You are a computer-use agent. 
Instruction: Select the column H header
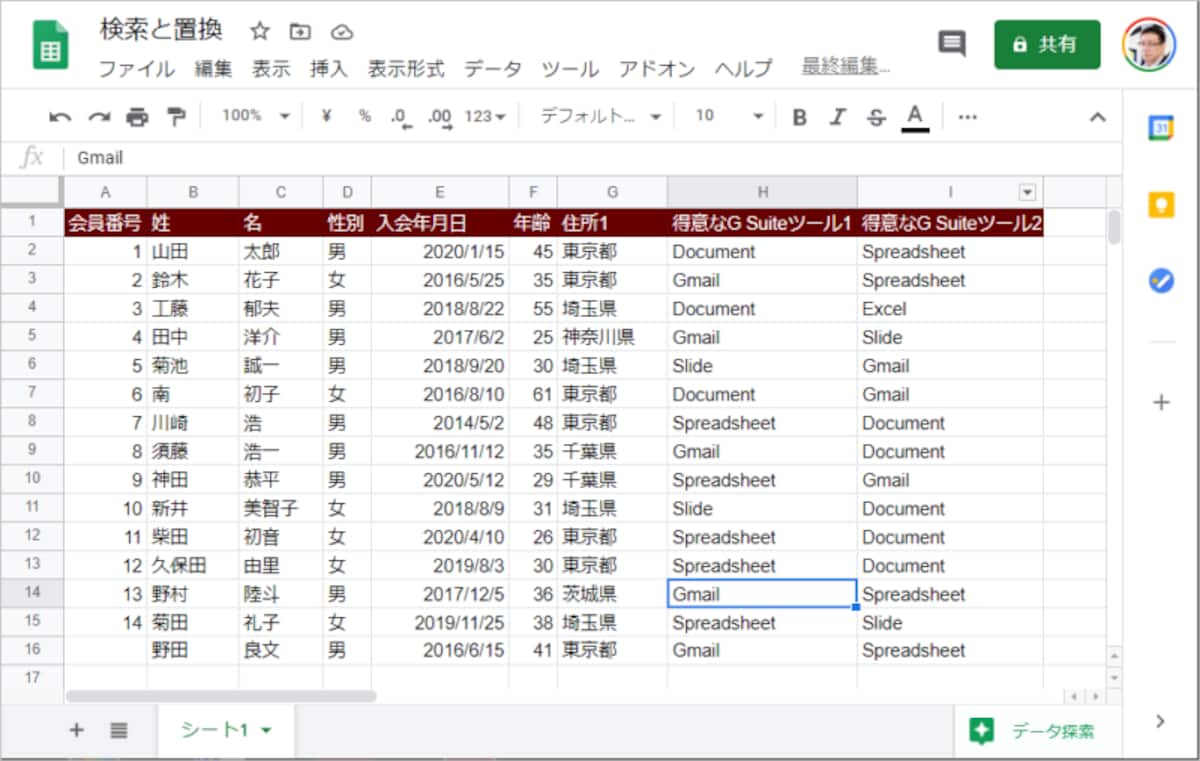[x=762, y=192]
